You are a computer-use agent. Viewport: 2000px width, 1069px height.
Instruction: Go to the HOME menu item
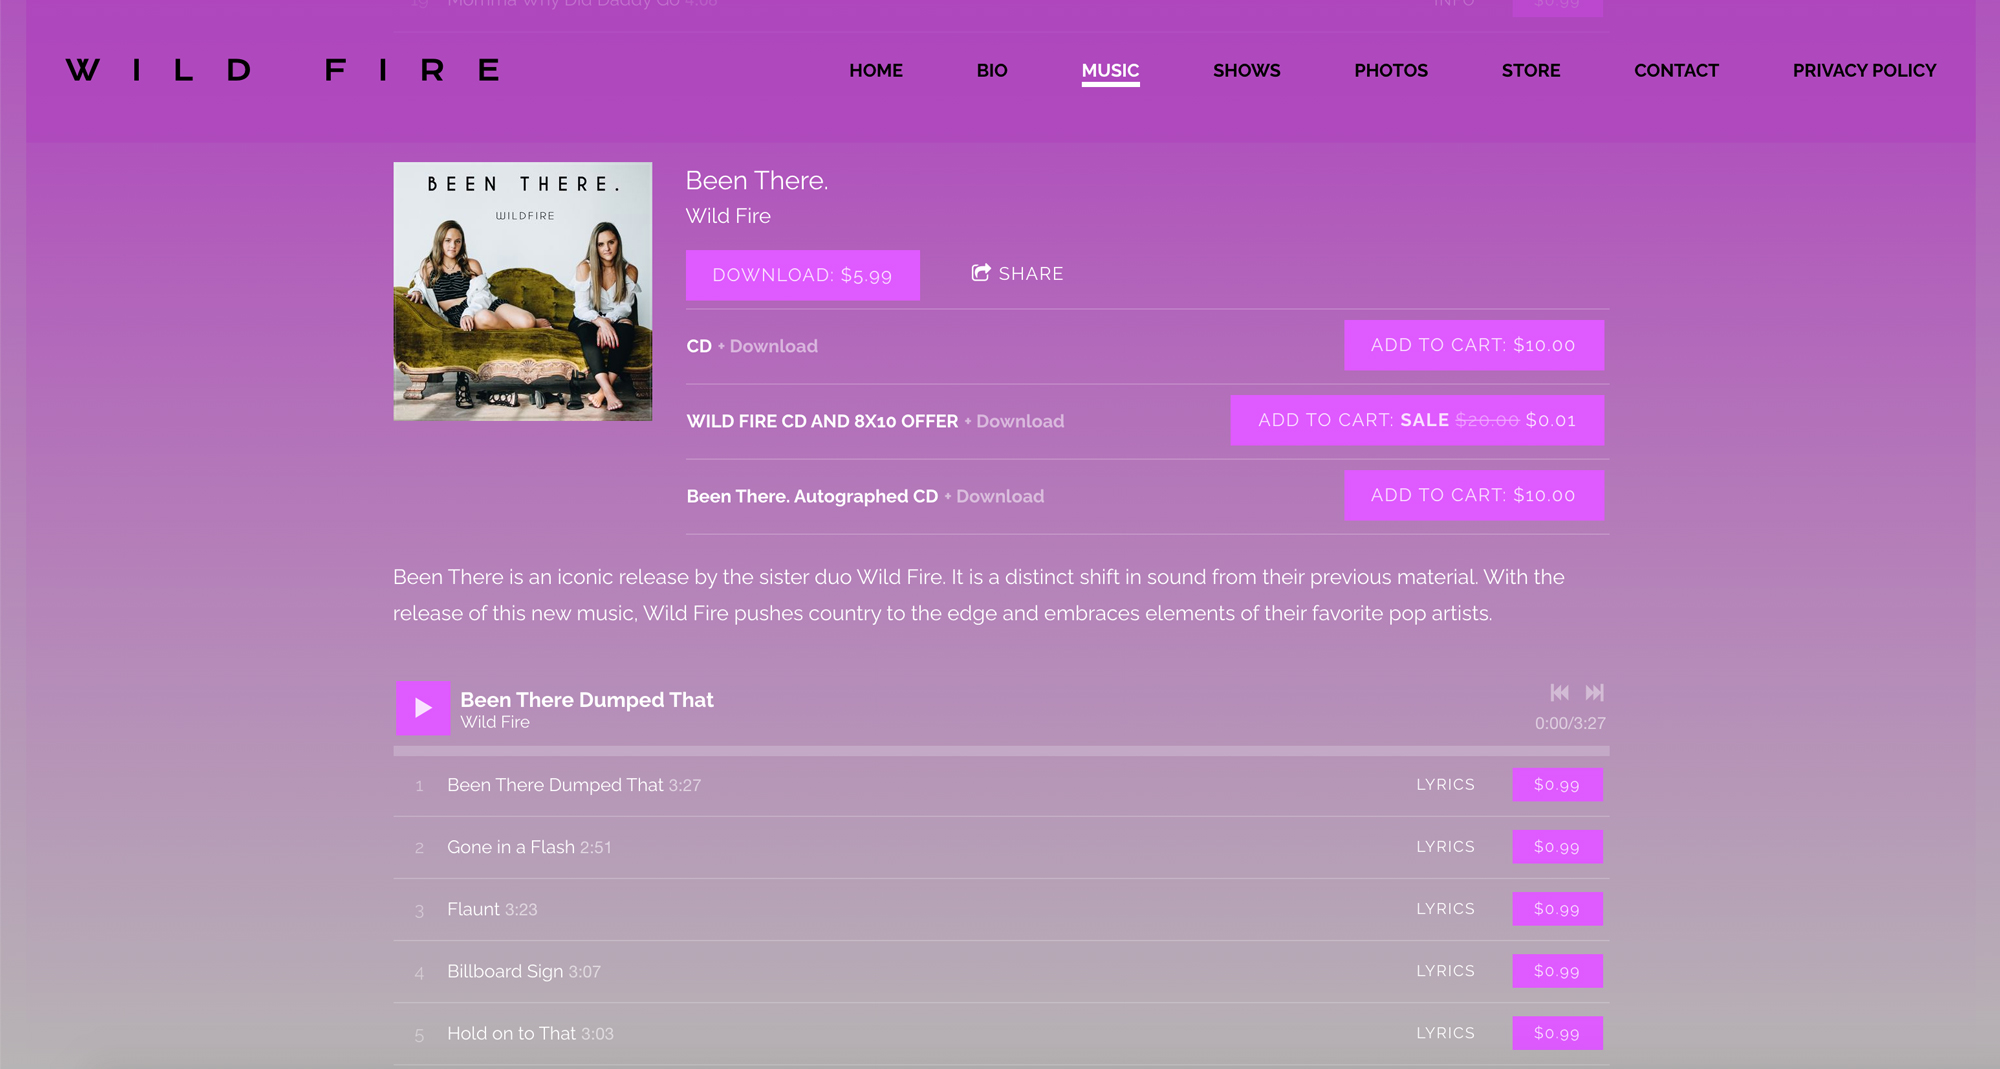click(x=876, y=70)
